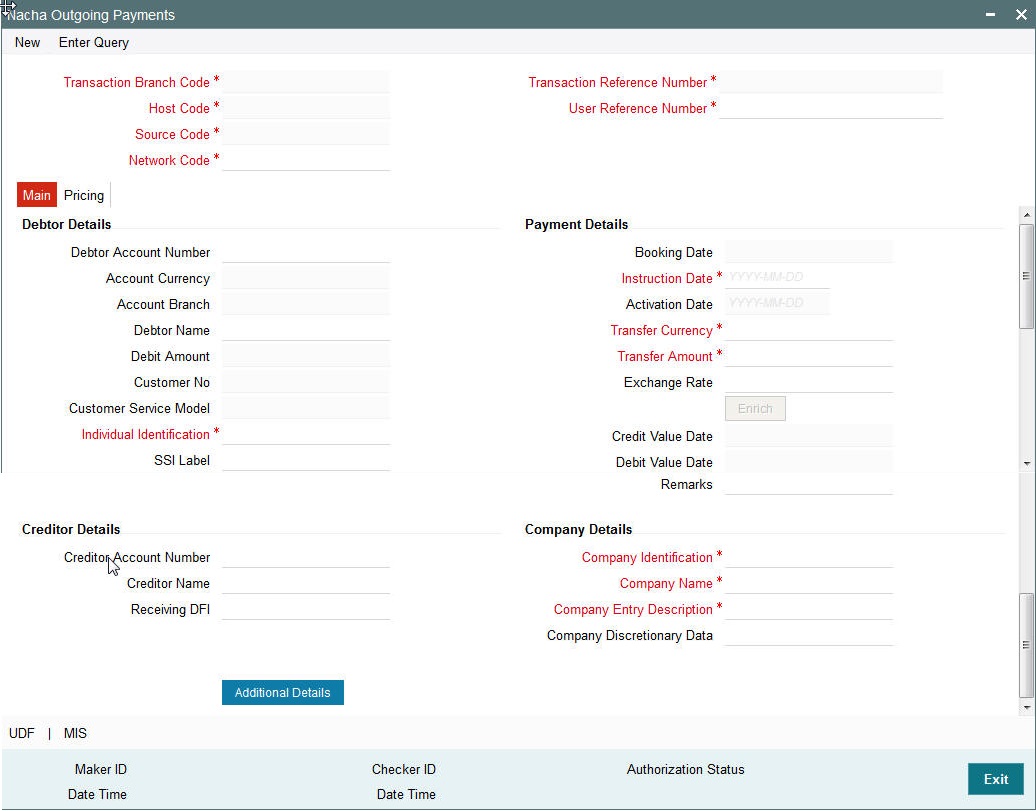
Task: Focus the Individual Identification field
Action: pos(306,434)
